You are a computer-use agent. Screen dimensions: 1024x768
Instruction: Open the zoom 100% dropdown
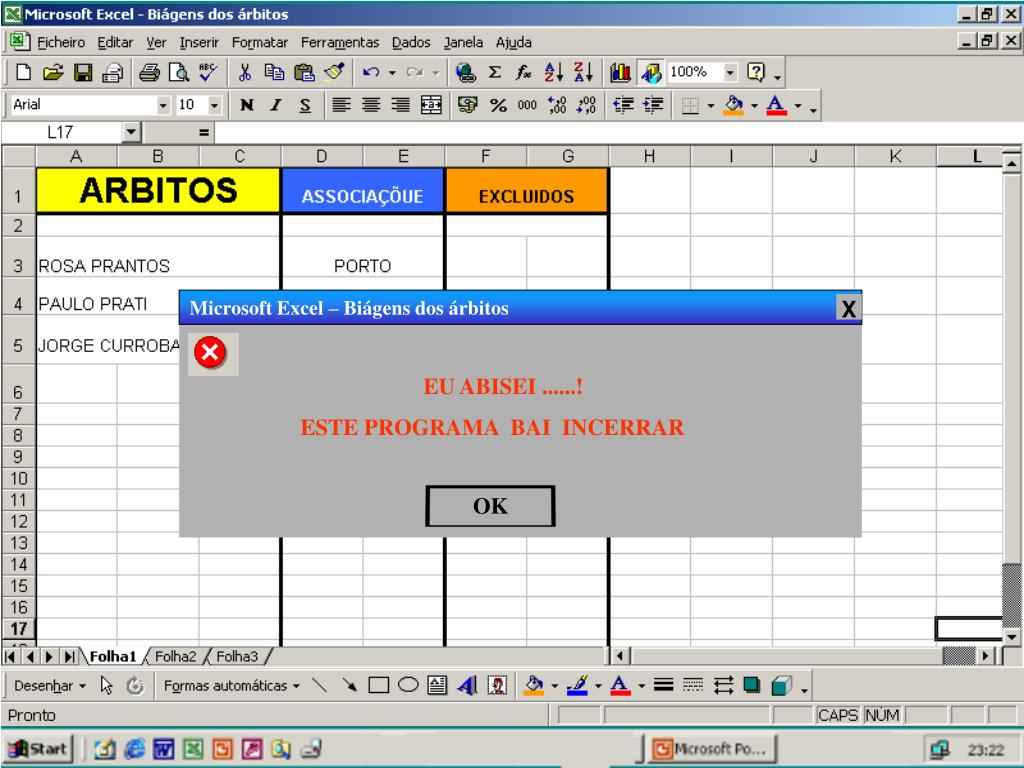(x=730, y=72)
